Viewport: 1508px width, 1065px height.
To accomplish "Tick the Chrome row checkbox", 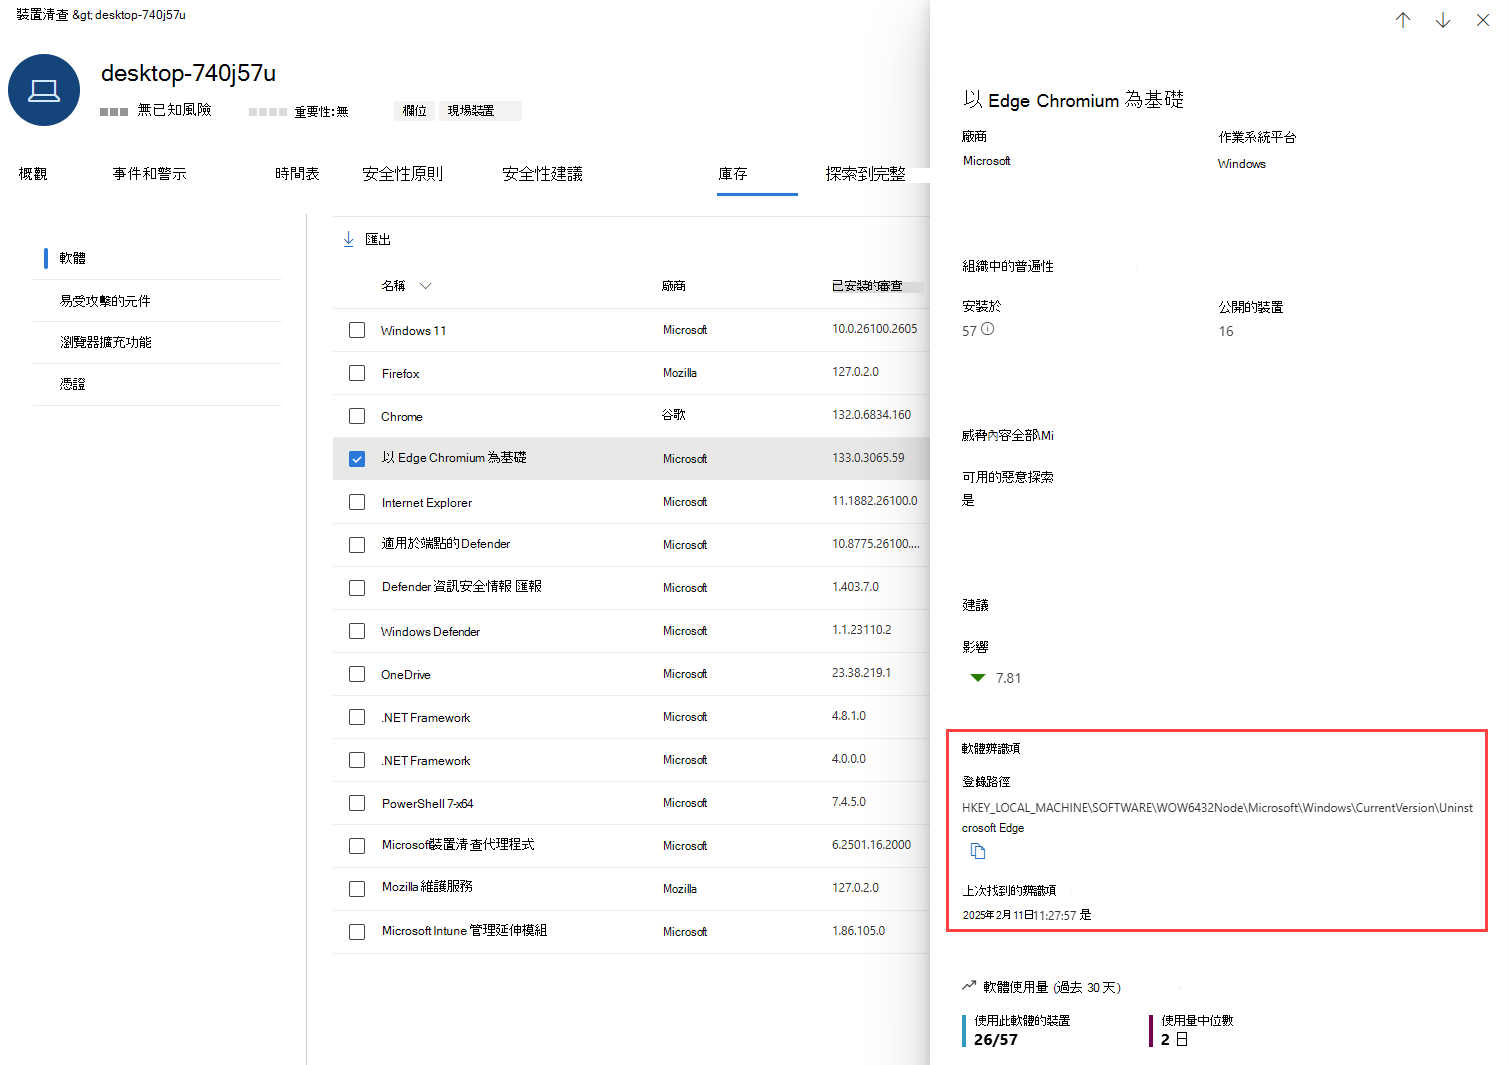I will [x=357, y=416].
